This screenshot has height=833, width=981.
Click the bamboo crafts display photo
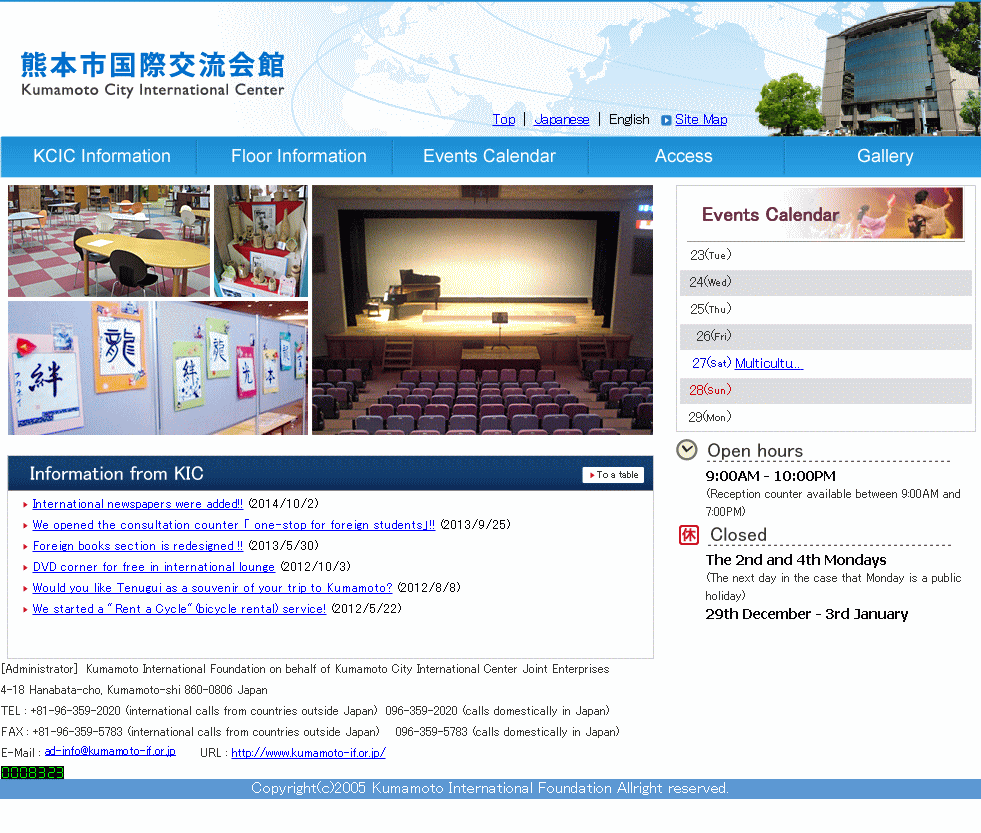click(x=261, y=240)
